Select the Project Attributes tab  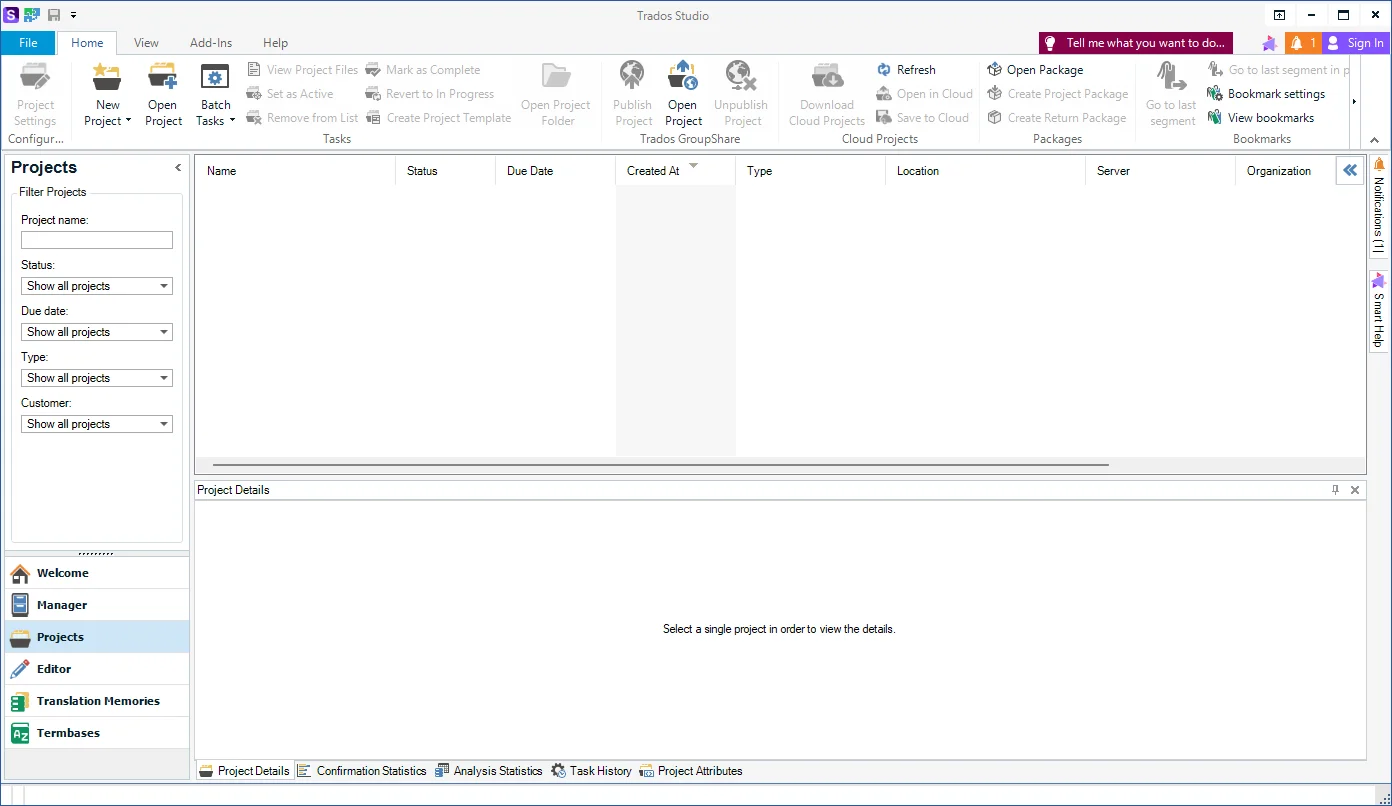click(691, 771)
